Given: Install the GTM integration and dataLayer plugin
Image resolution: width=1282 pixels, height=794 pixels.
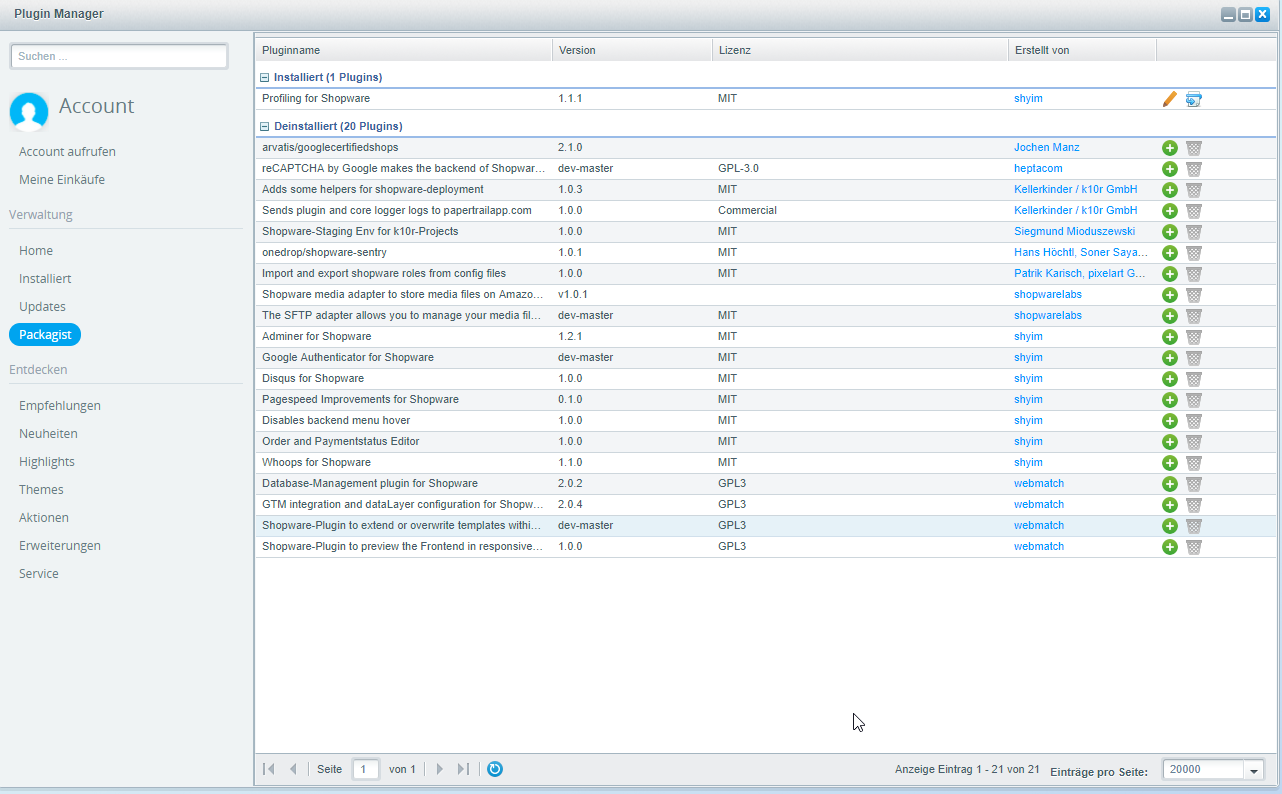Looking at the screenshot, I should tap(1170, 505).
